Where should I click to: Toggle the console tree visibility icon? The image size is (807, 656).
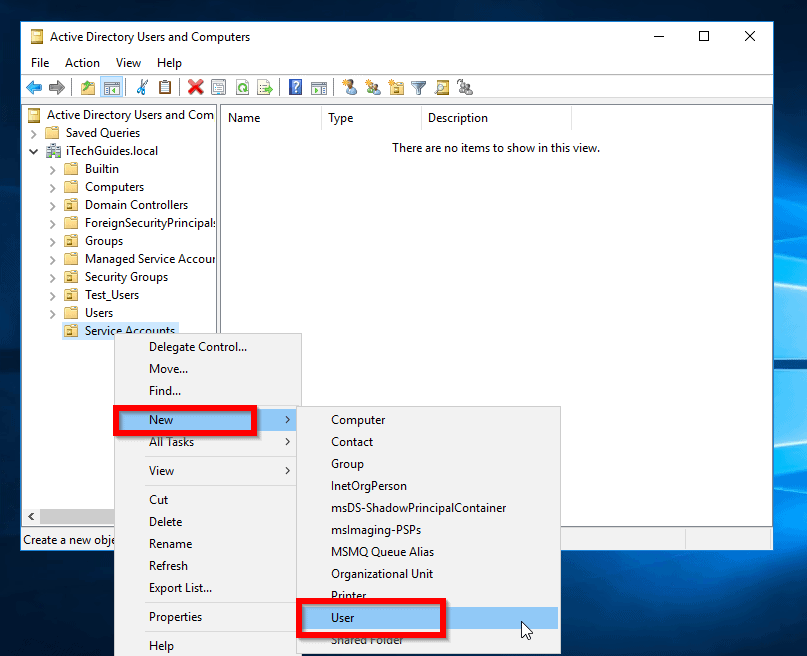110,87
